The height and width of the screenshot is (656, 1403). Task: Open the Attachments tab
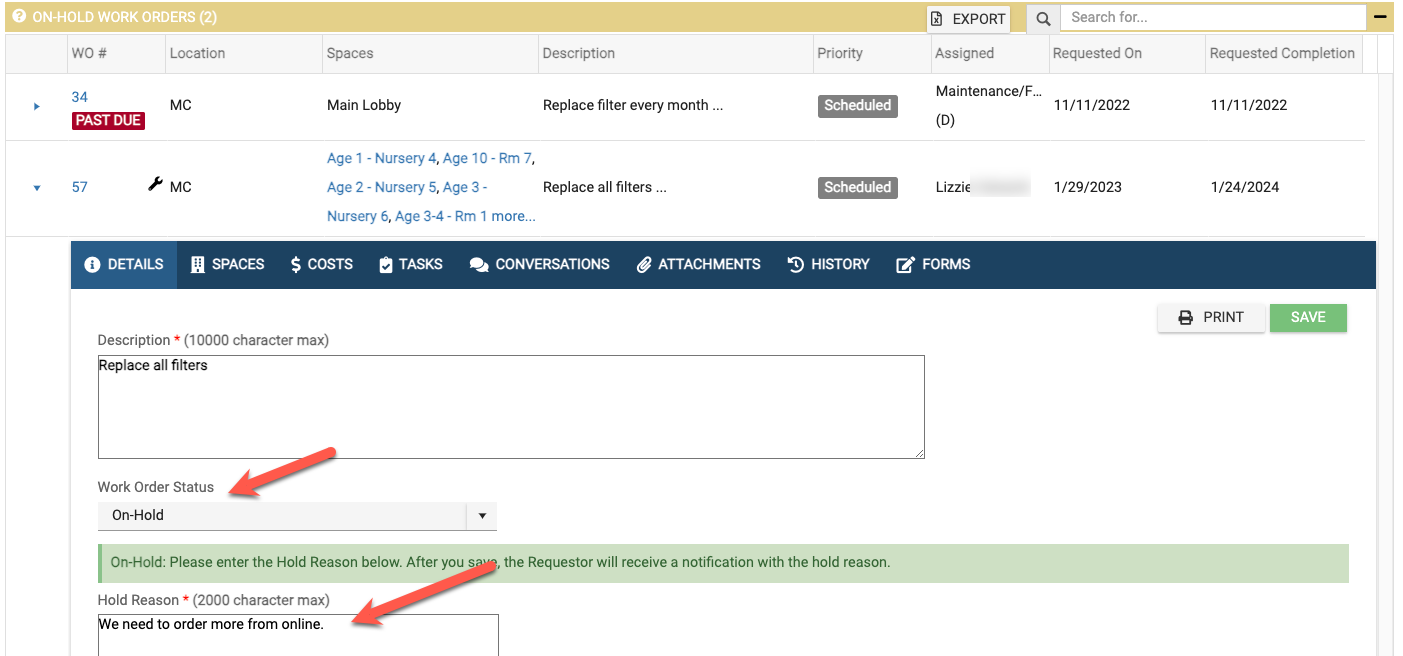pyautogui.click(x=698, y=264)
